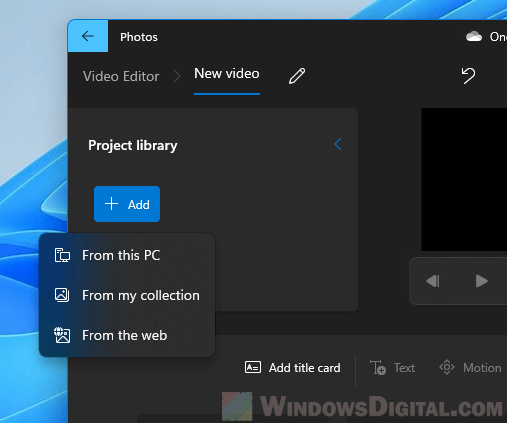Click the Photos app title
The image size is (507, 423).
pos(139,37)
